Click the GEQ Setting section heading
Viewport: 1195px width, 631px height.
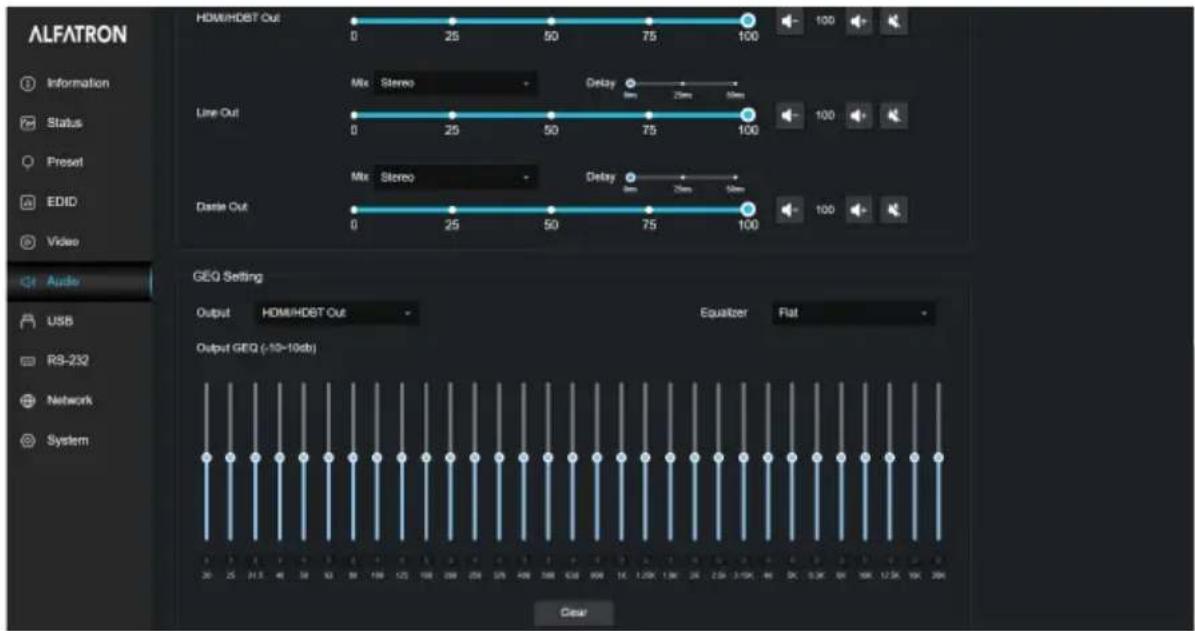229,277
